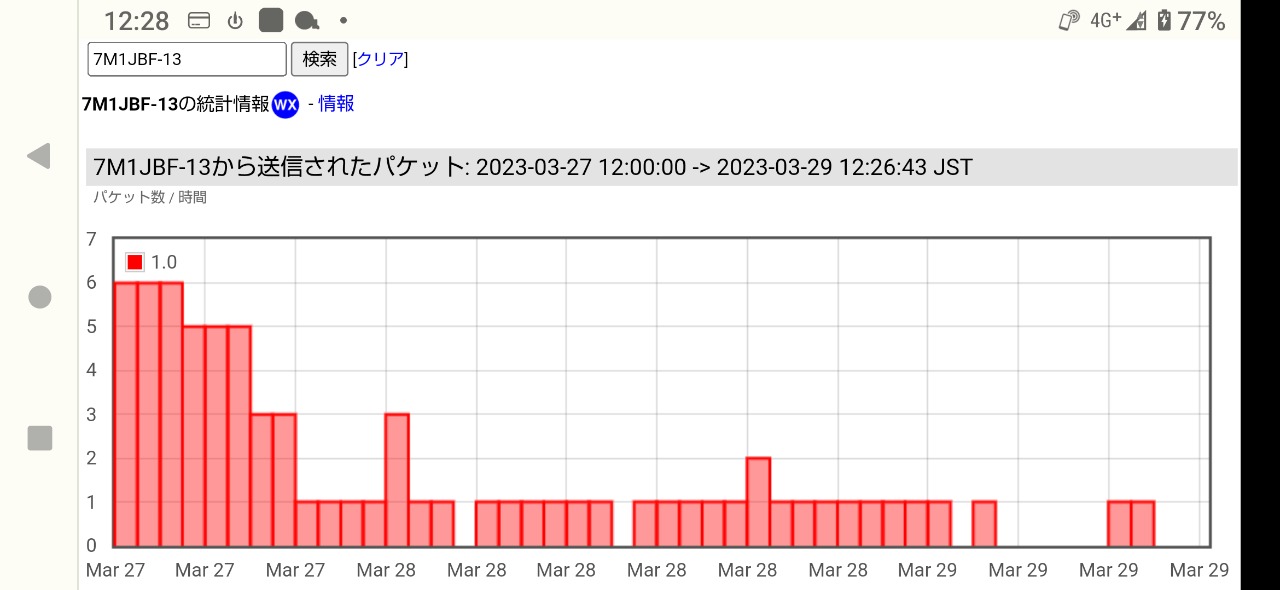Viewport: 1280px width, 590px height.
Task: Tap the chat bubble notification icon
Action: 308,21
